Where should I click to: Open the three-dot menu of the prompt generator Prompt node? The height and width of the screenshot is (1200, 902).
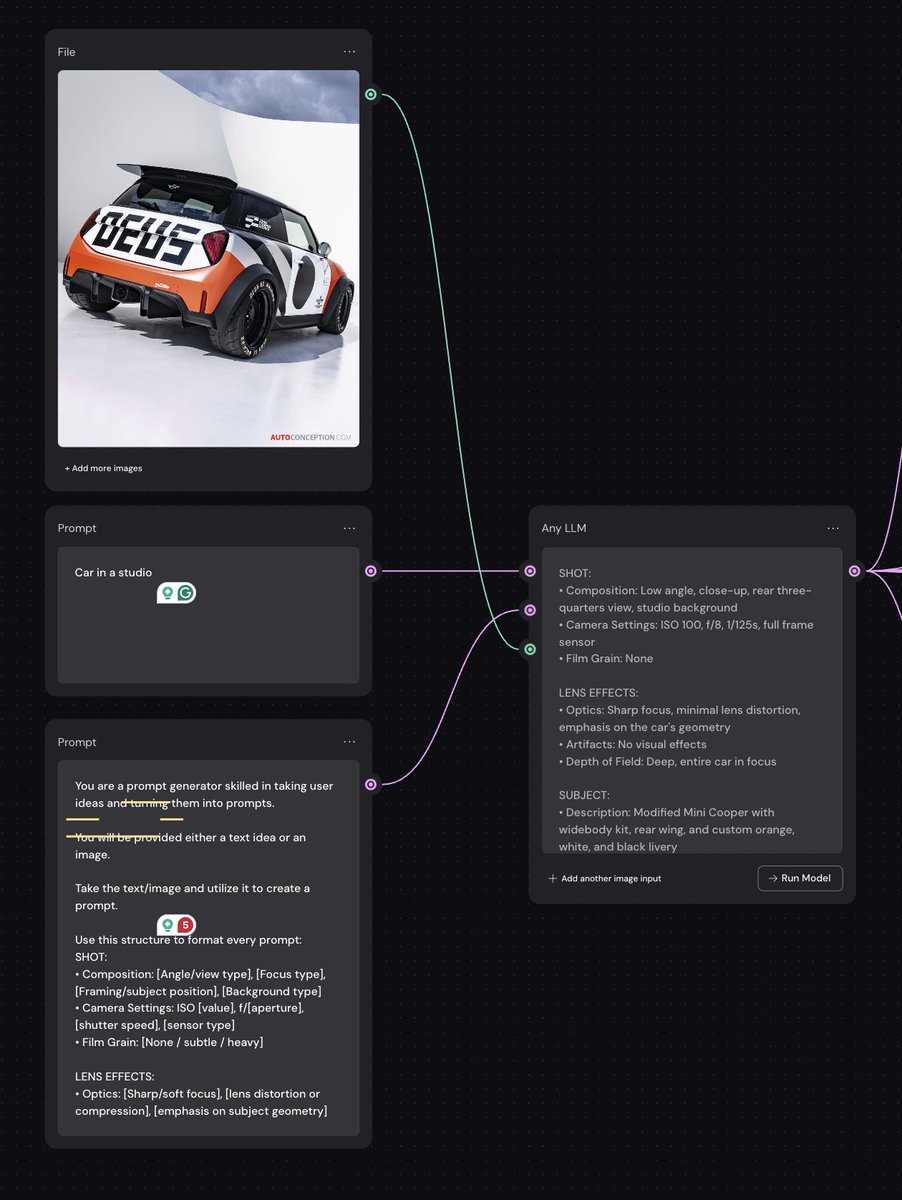coord(349,742)
